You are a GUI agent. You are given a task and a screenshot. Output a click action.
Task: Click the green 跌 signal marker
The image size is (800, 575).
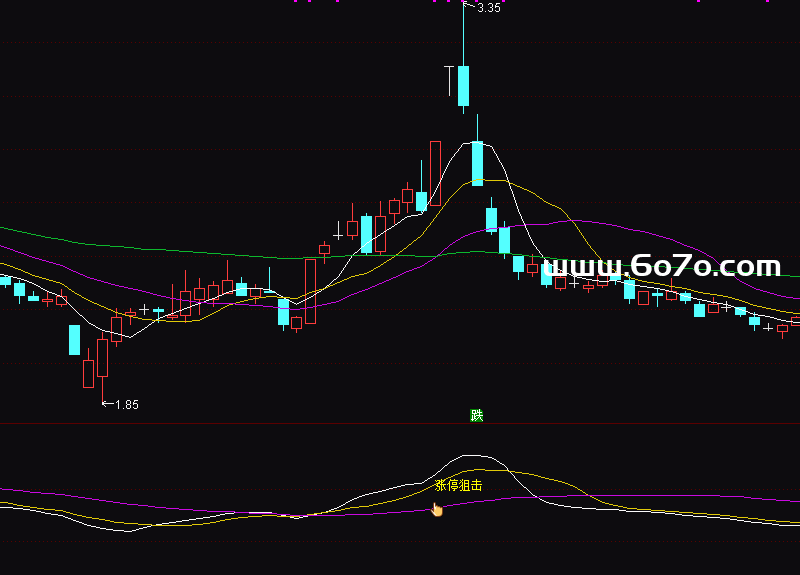pyautogui.click(x=477, y=415)
